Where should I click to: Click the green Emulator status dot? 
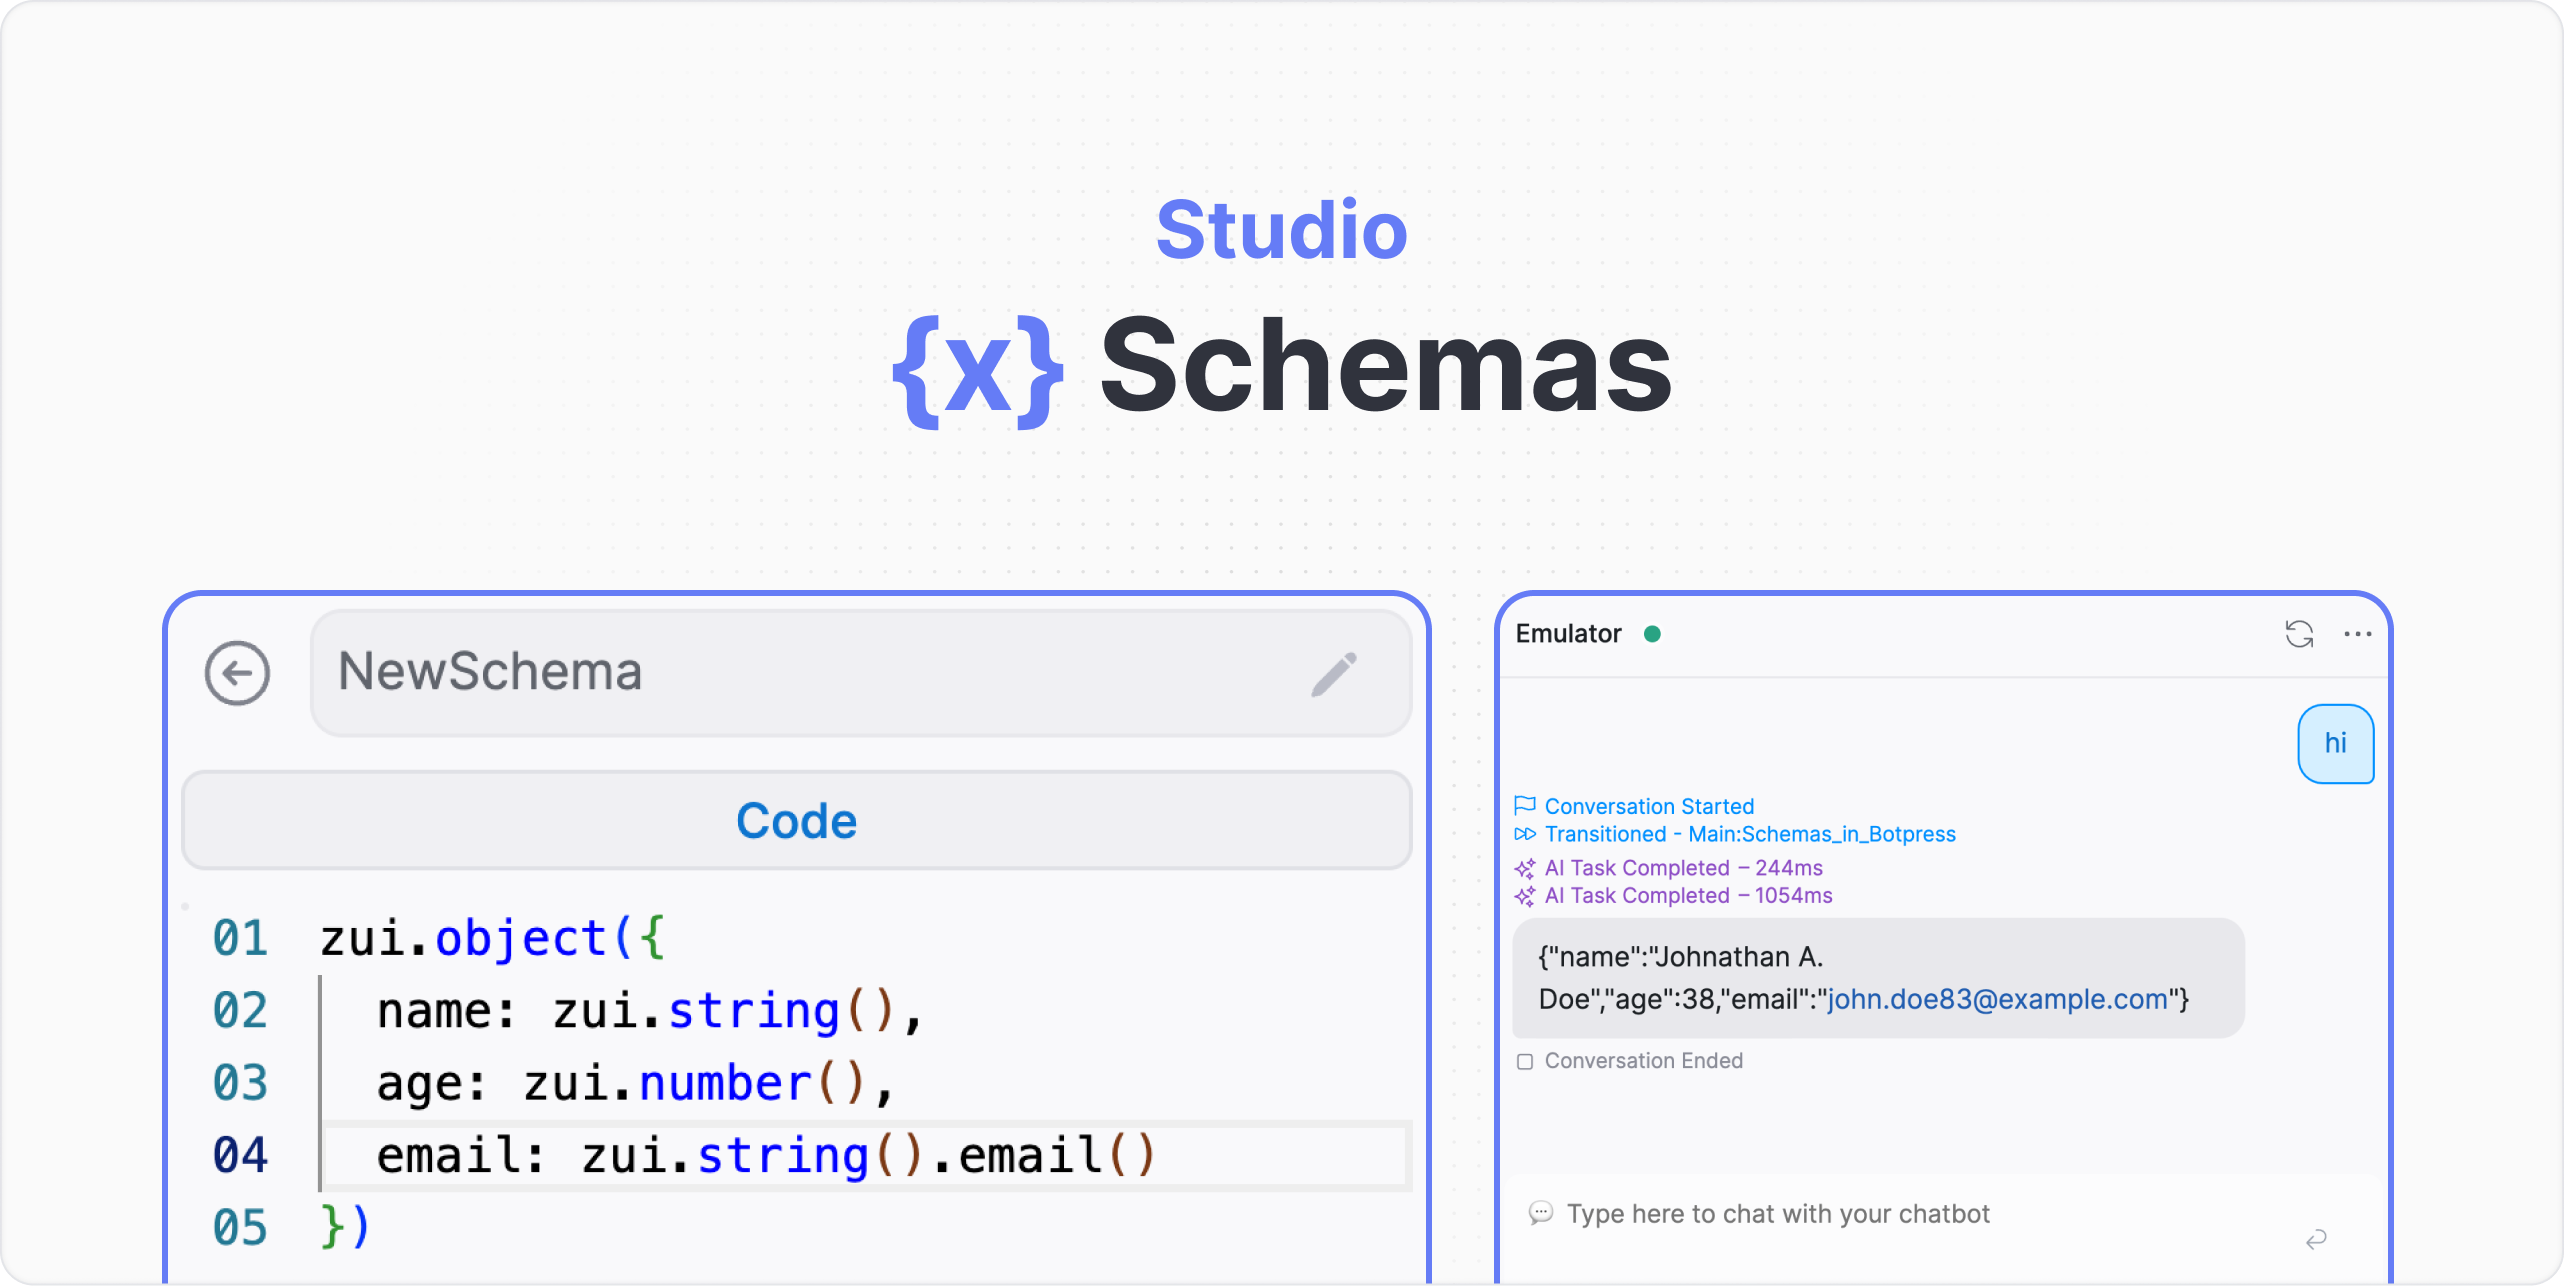(x=1653, y=634)
